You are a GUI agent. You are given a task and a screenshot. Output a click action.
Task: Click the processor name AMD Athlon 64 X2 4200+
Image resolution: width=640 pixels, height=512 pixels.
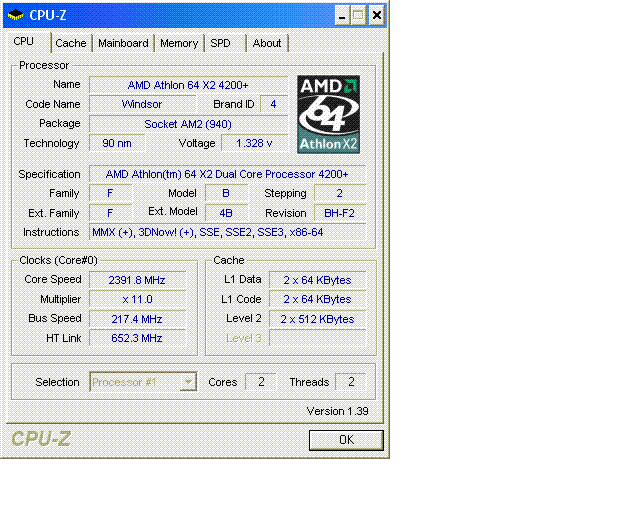188,85
